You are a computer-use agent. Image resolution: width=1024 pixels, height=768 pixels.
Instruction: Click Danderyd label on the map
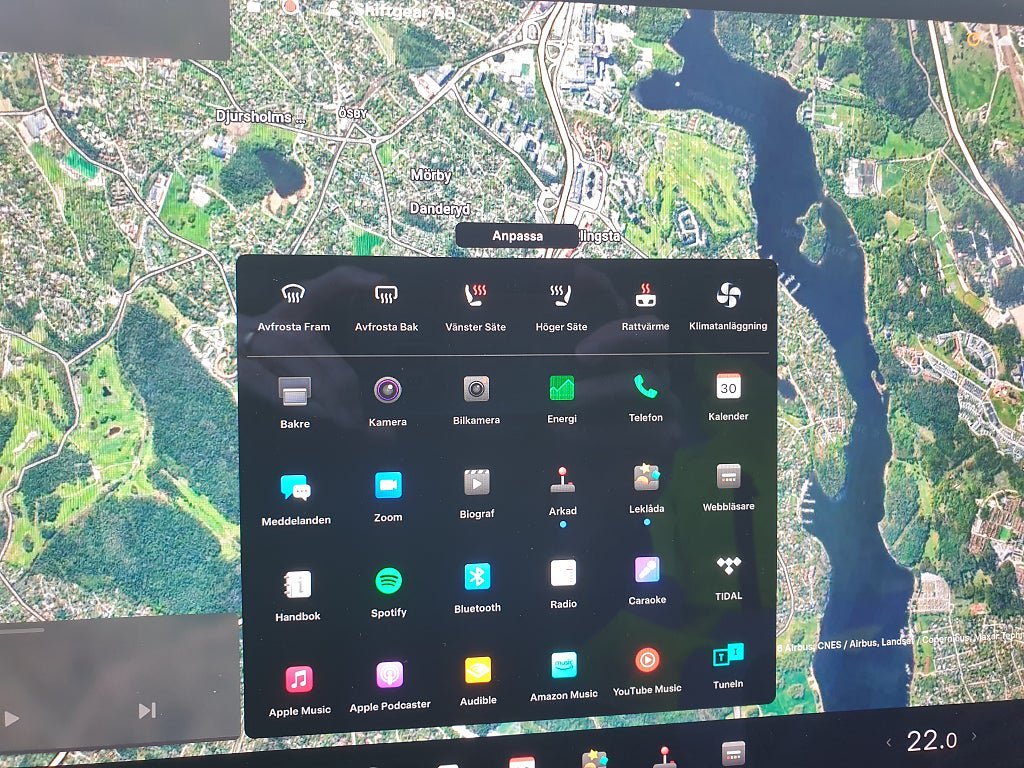coord(439,209)
